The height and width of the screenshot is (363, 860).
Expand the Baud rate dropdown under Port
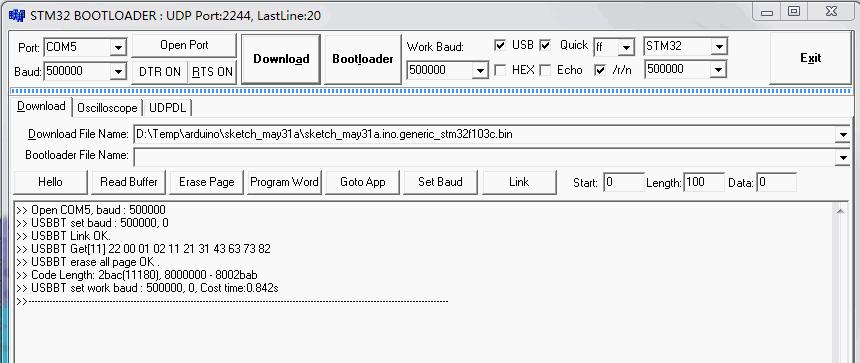point(118,71)
